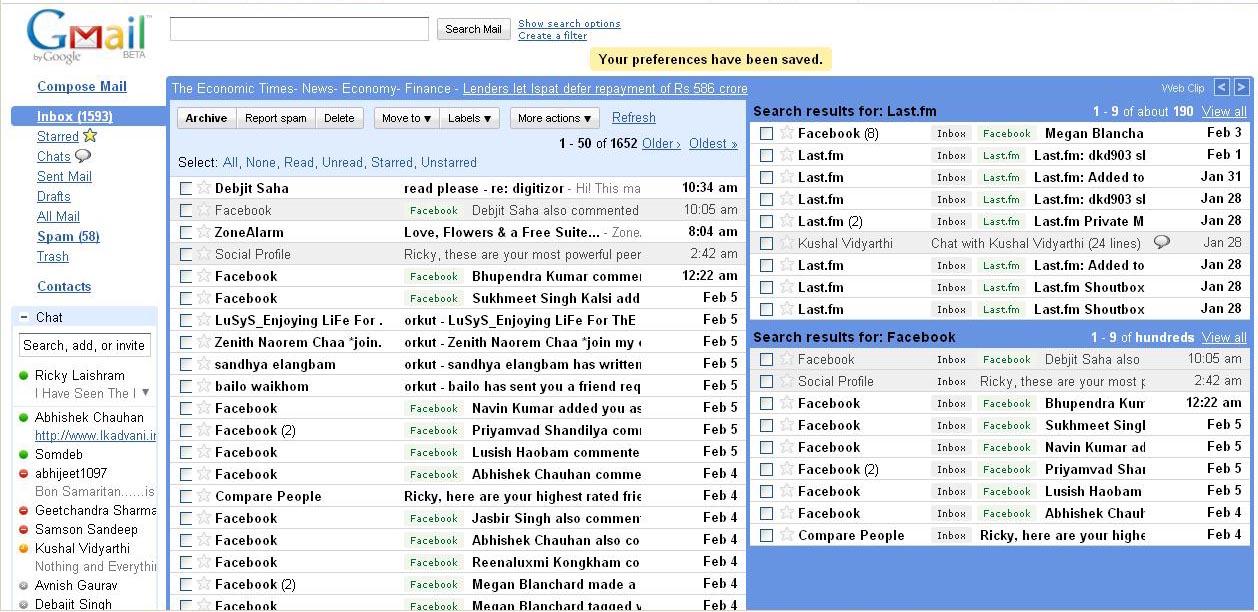Click gray offline icon of Avnish Gaurav
Viewport: 1258px width, 612px height.
coord(24,586)
